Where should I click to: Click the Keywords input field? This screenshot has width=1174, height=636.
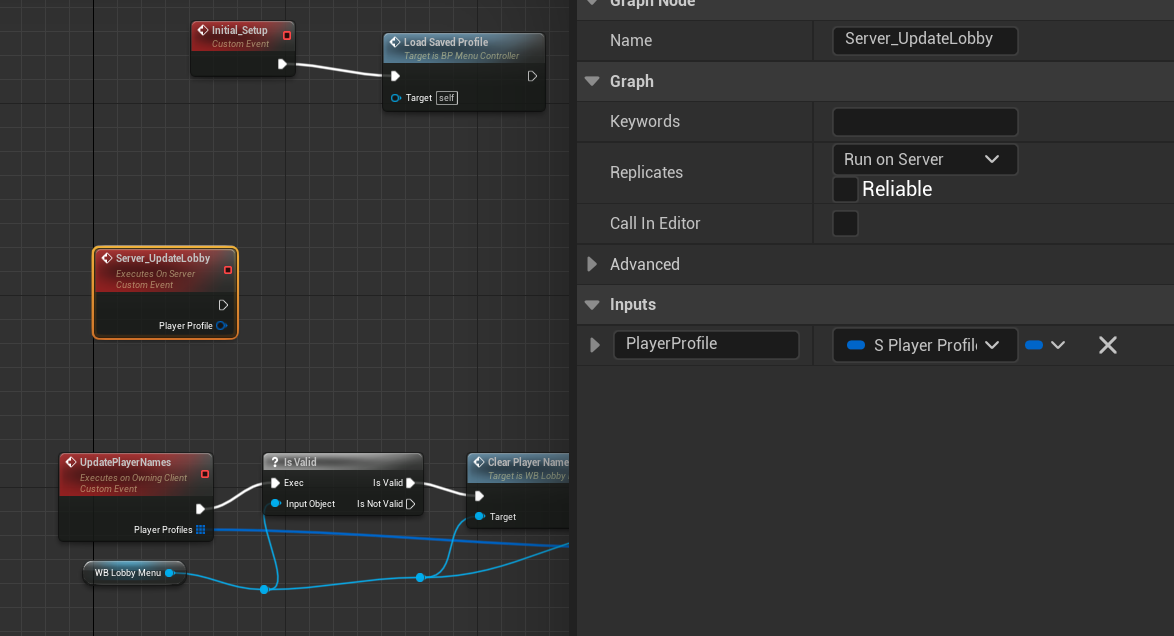(925, 122)
